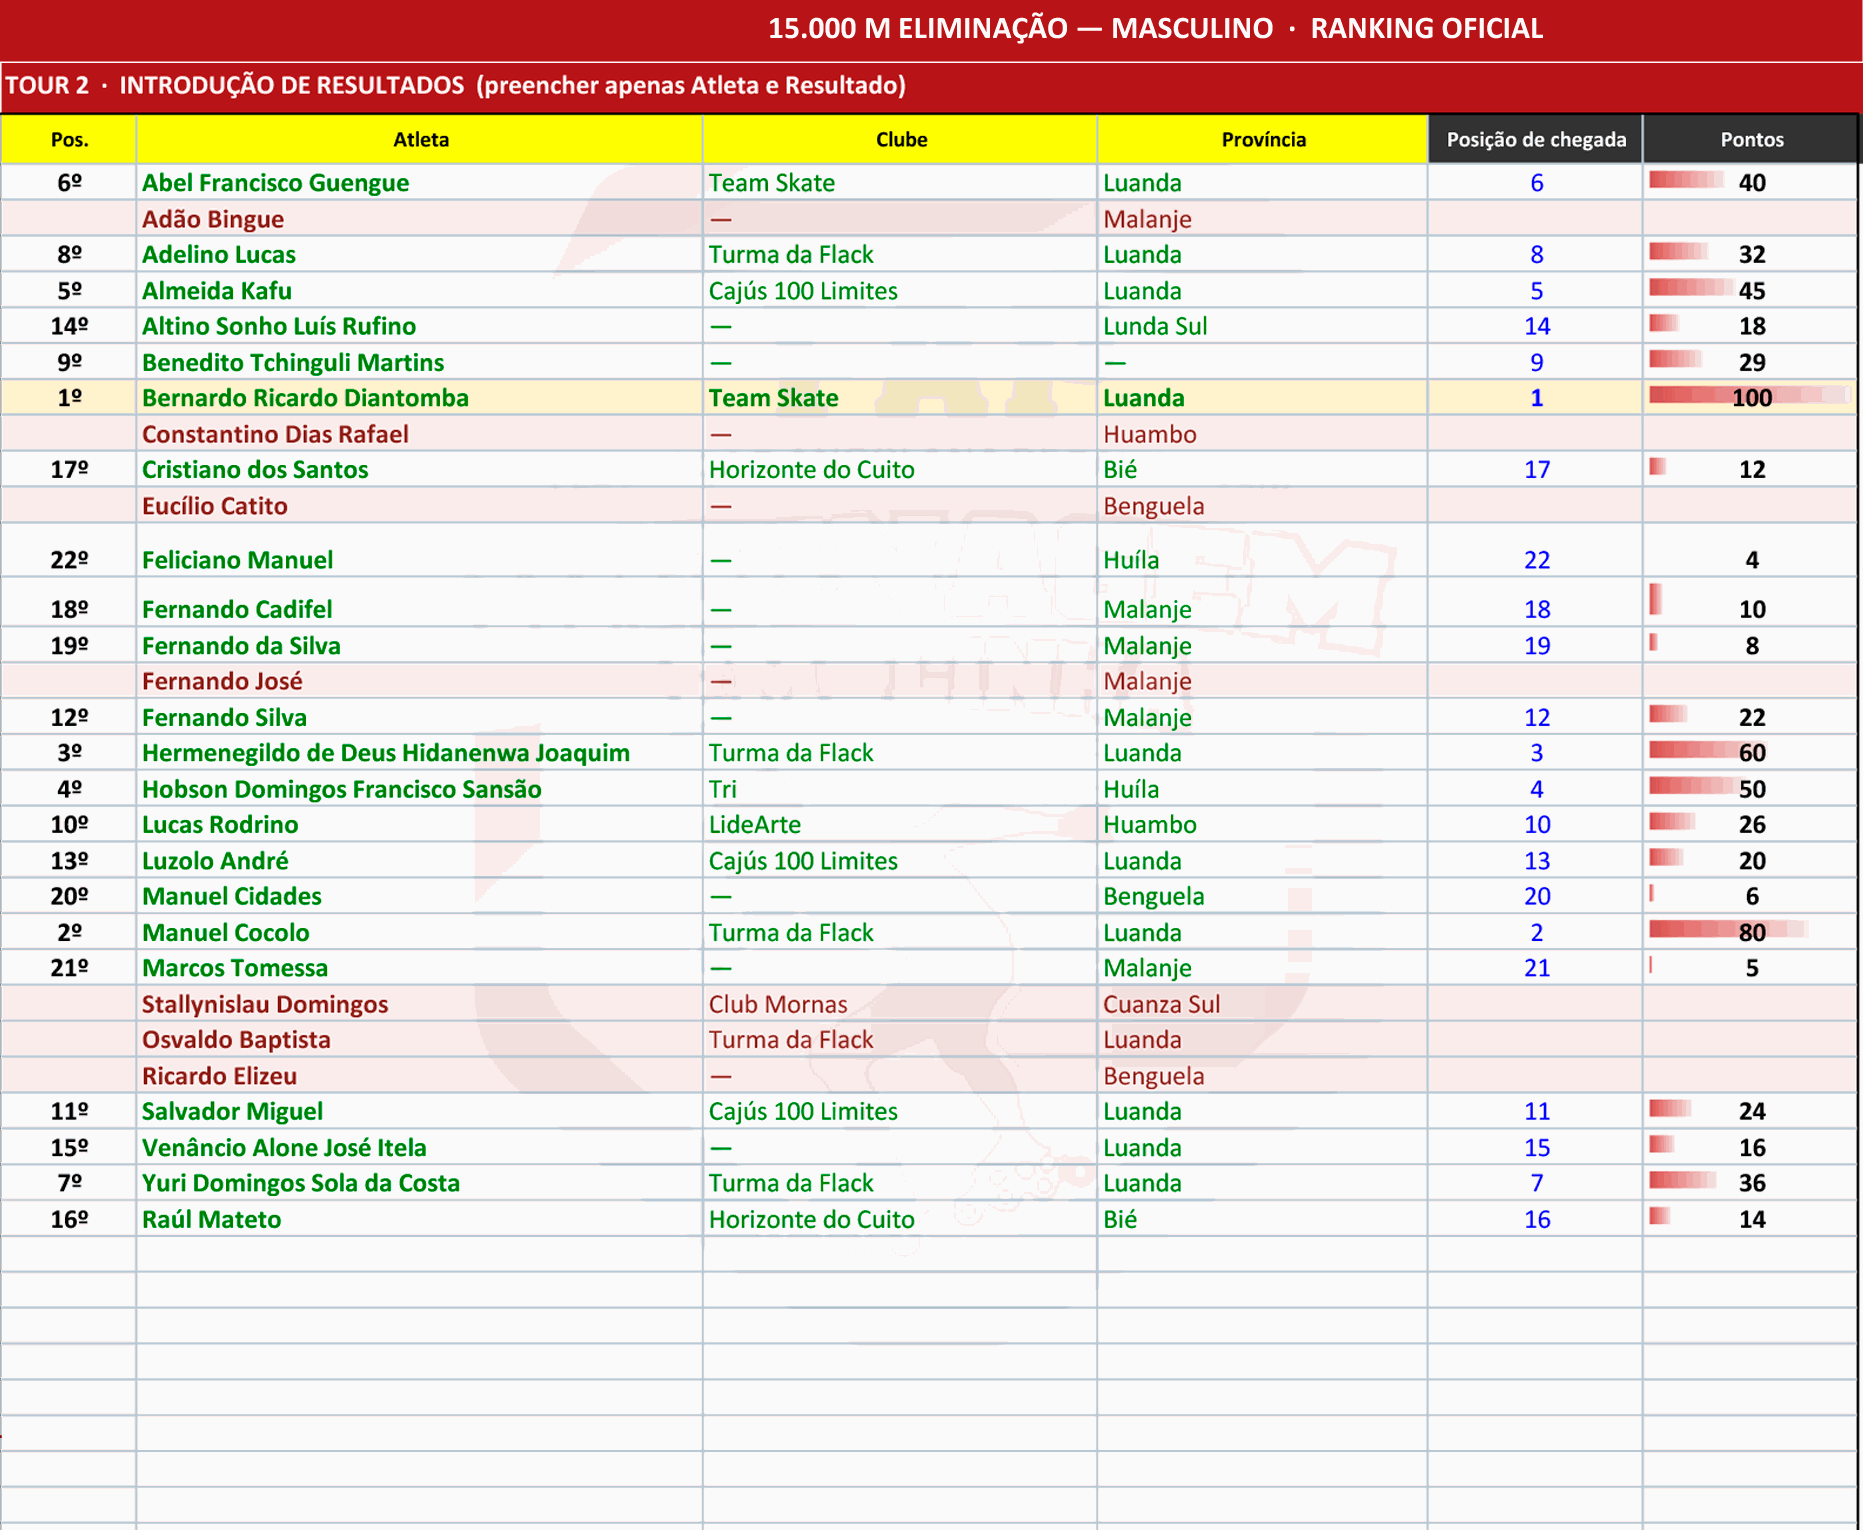Click the cell 'Stallynislau Domingos'

tap(420, 1003)
